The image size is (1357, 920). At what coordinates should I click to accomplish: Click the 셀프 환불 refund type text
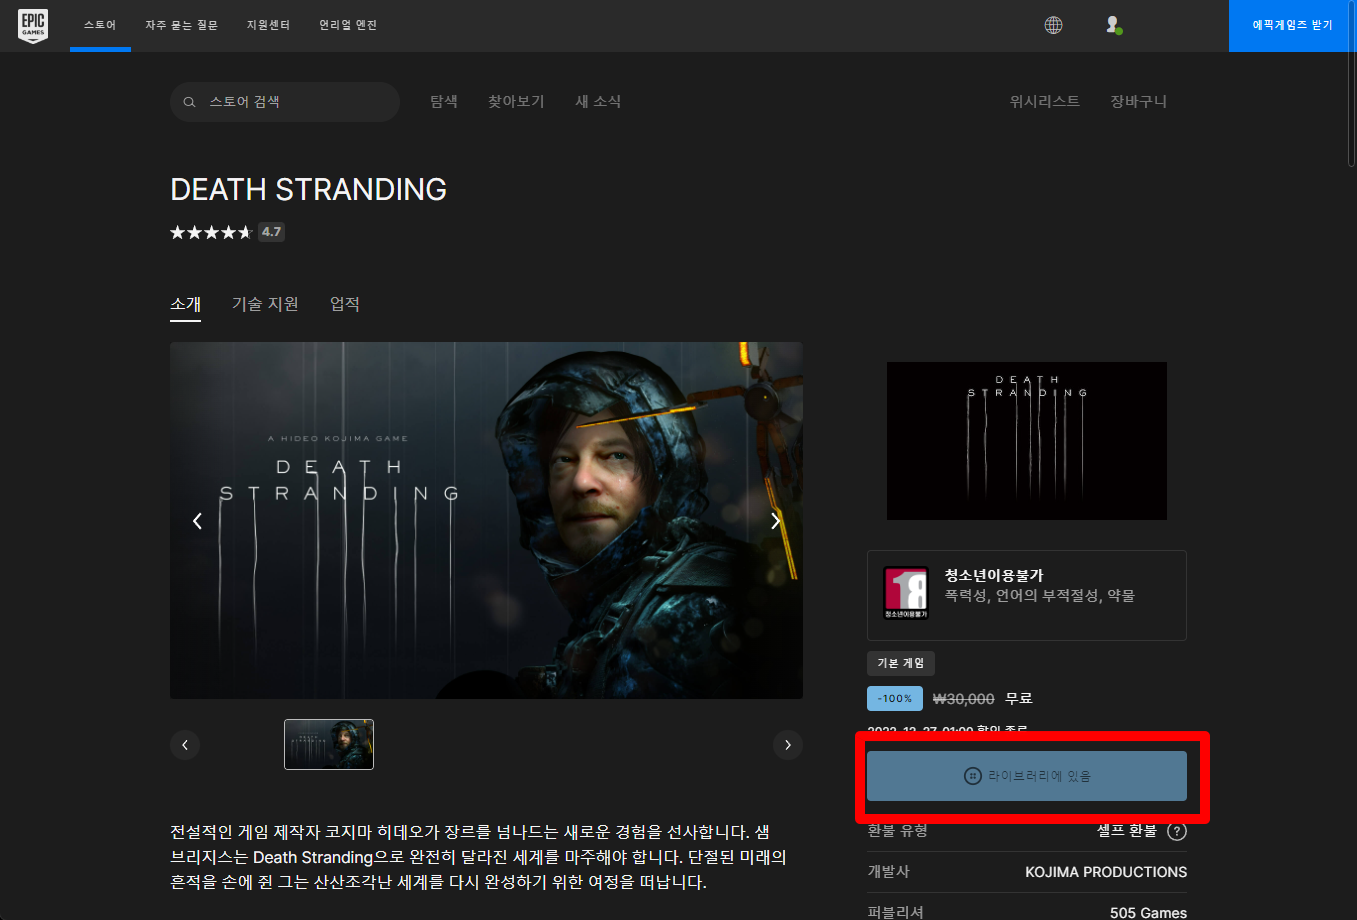click(x=1127, y=831)
